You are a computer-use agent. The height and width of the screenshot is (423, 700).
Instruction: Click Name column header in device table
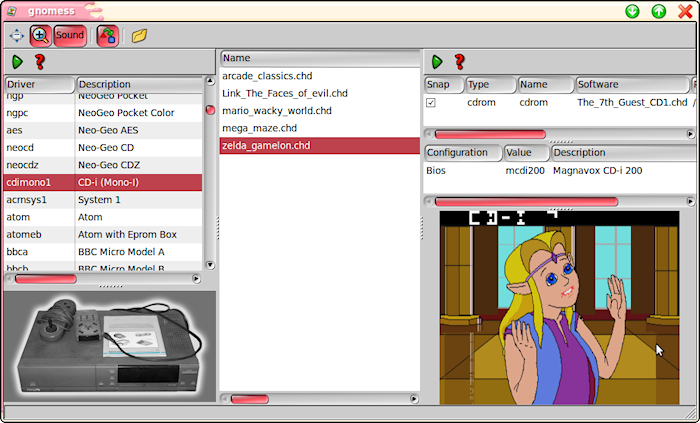546,84
